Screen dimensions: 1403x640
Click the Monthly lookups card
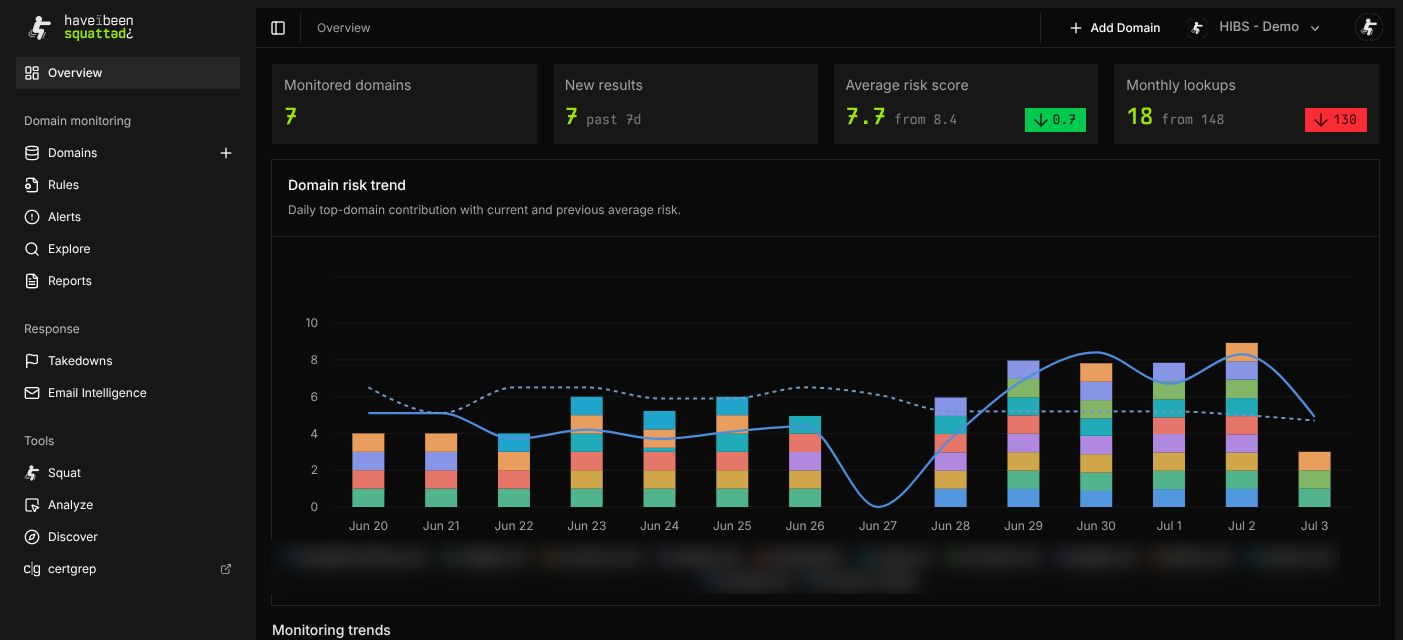[x=1246, y=104]
